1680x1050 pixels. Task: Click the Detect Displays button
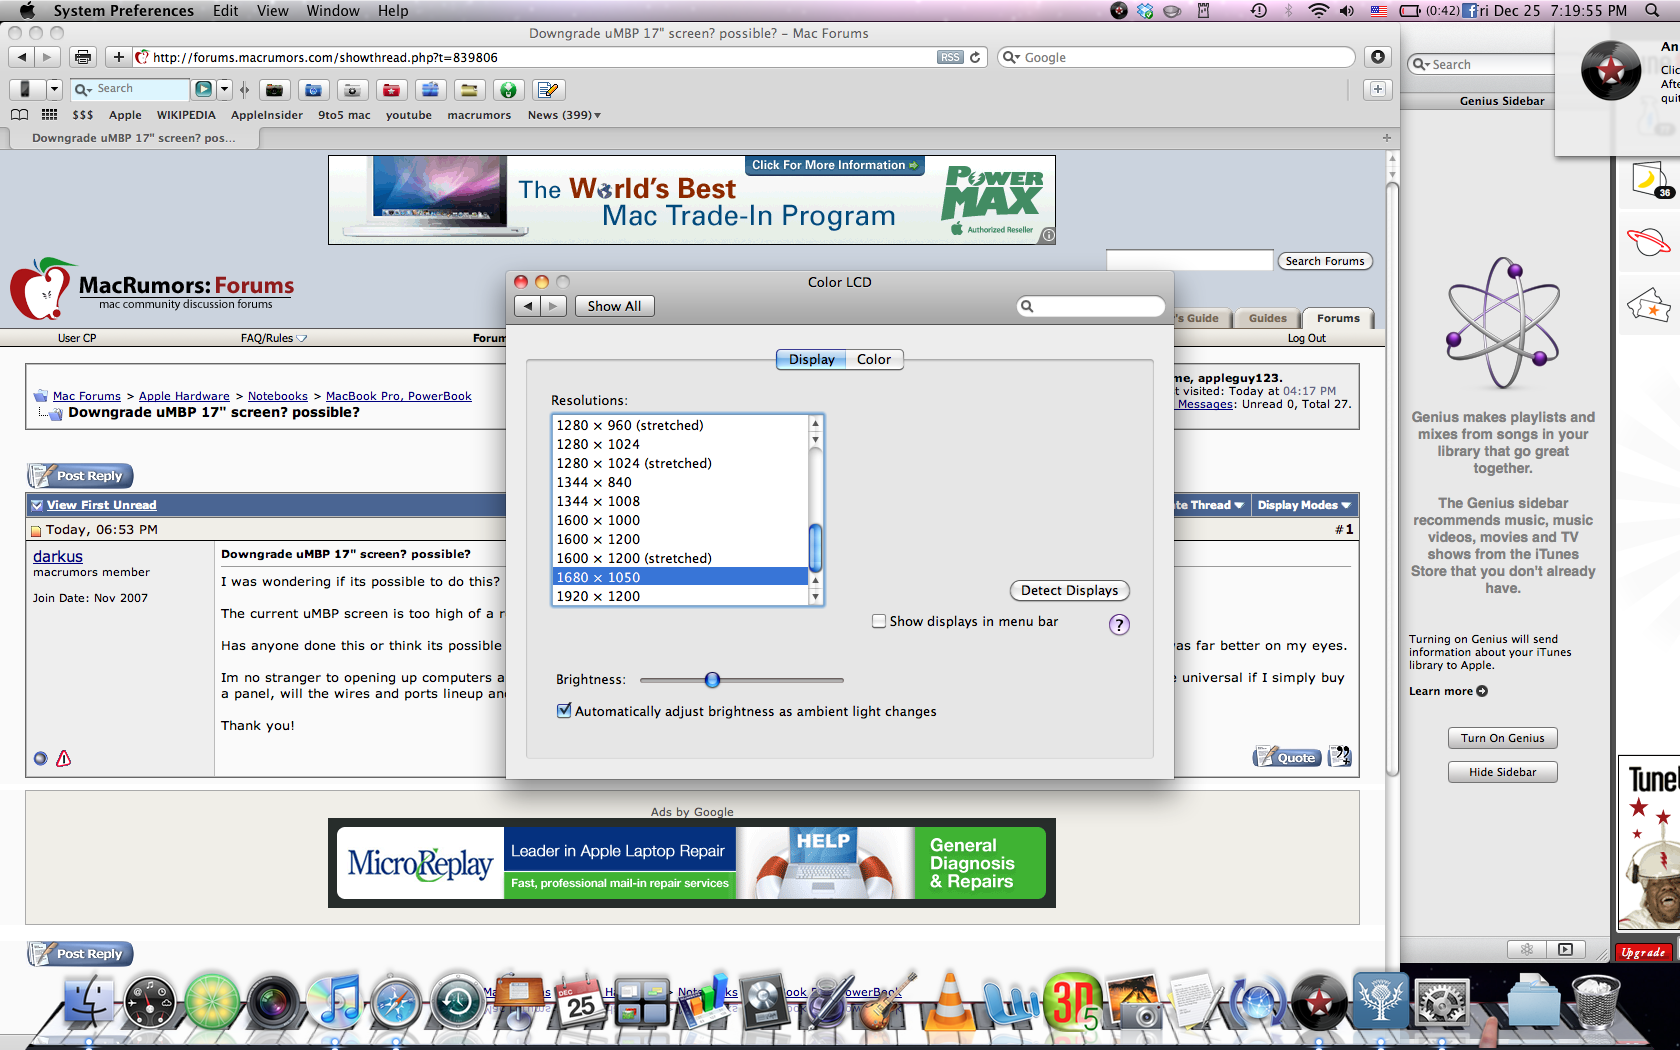coord(1069,590)
